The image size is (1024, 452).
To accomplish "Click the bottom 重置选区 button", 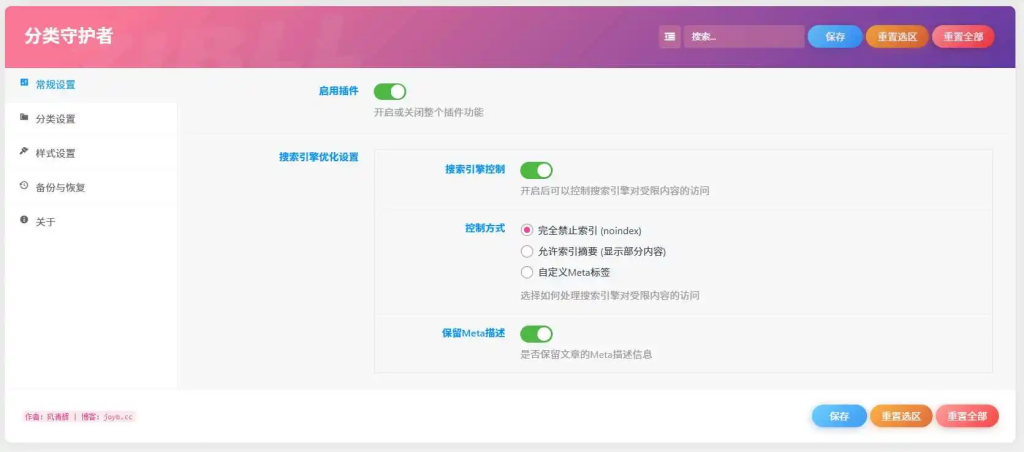I will coord(901,416).
